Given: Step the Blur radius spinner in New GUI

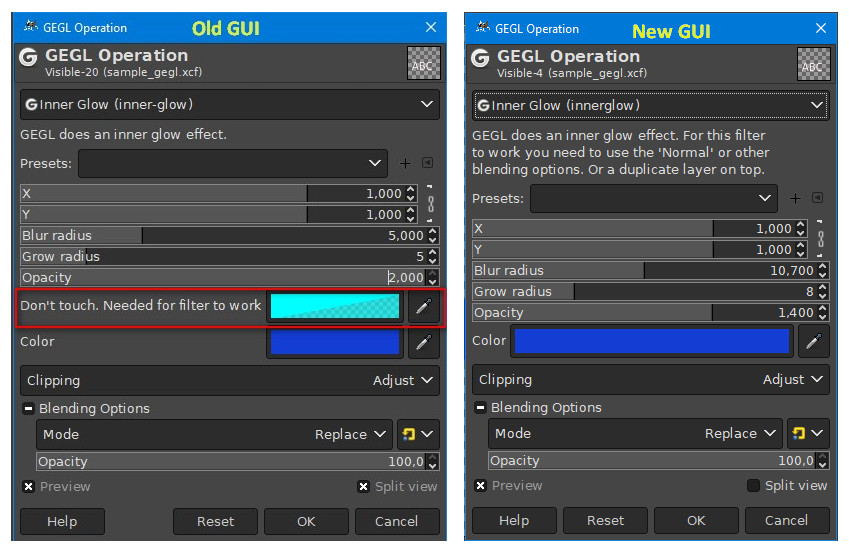Looking at the screenshot, I should (x=823, y=270).
